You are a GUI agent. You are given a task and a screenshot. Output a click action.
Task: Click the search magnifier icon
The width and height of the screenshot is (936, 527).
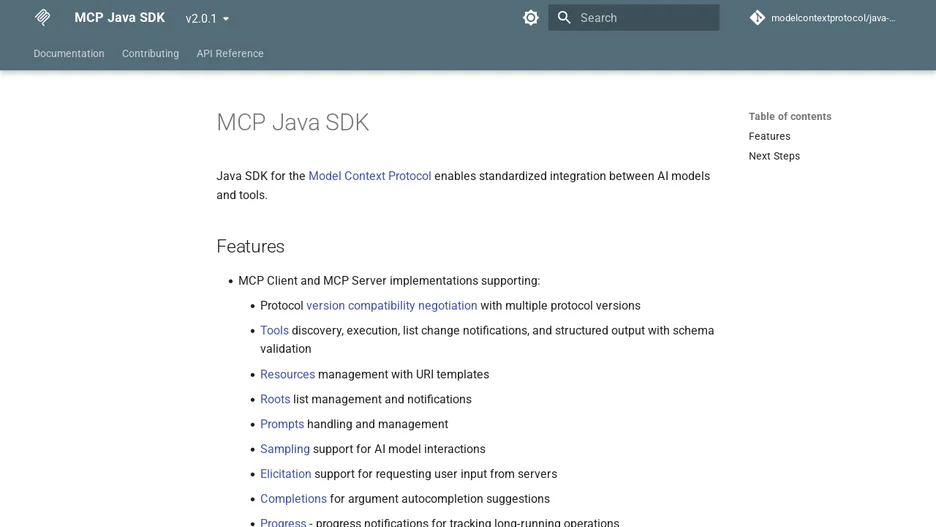click(564, 18)
